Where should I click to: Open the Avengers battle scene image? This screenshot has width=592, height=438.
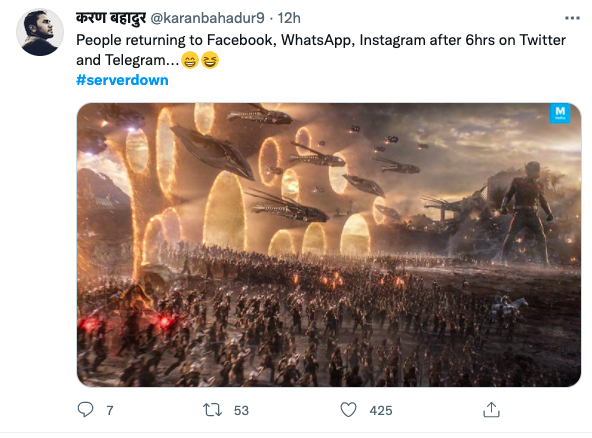pos(329,245)
